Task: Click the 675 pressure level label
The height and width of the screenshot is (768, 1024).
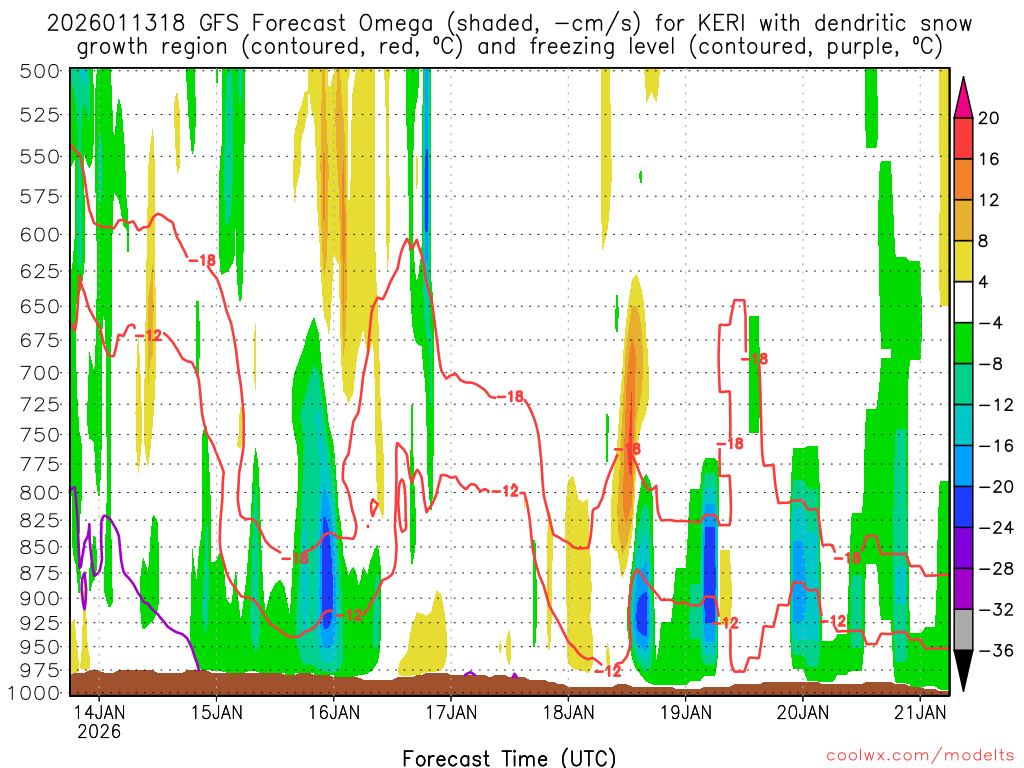Action: 40,340
